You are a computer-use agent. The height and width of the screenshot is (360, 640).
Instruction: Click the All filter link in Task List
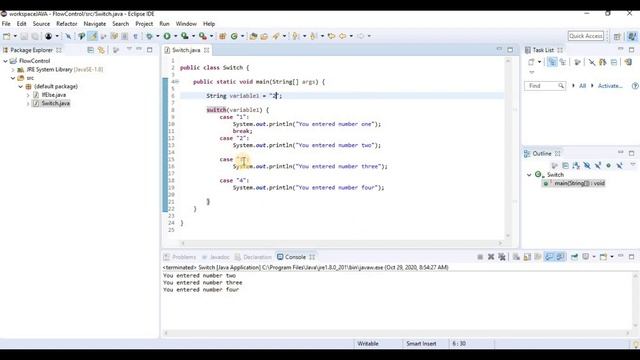pyautogui.click(x=582, y=86)
